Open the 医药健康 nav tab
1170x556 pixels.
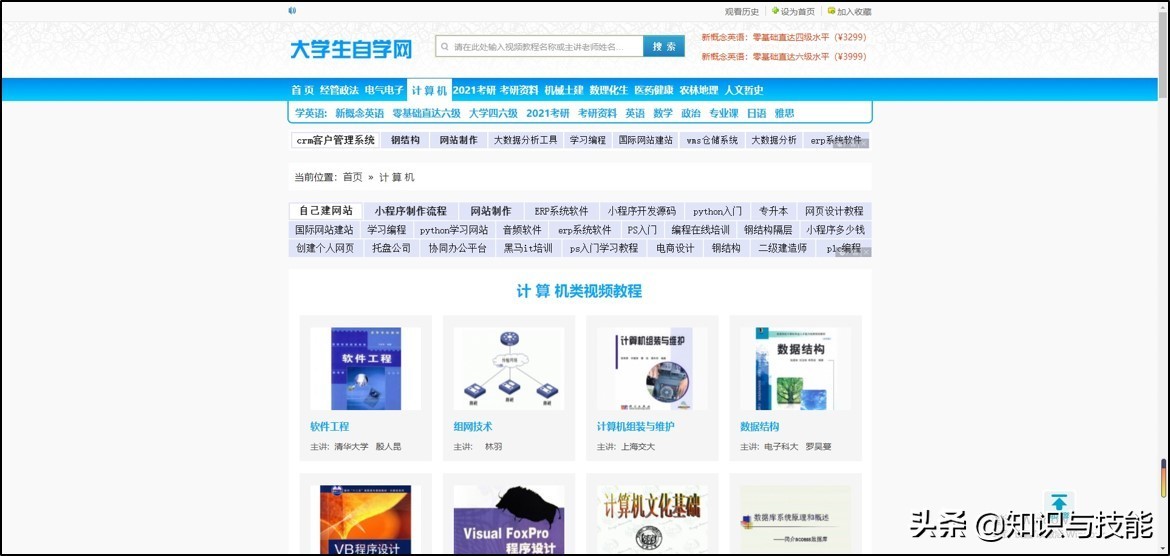(x=654, y=90)
